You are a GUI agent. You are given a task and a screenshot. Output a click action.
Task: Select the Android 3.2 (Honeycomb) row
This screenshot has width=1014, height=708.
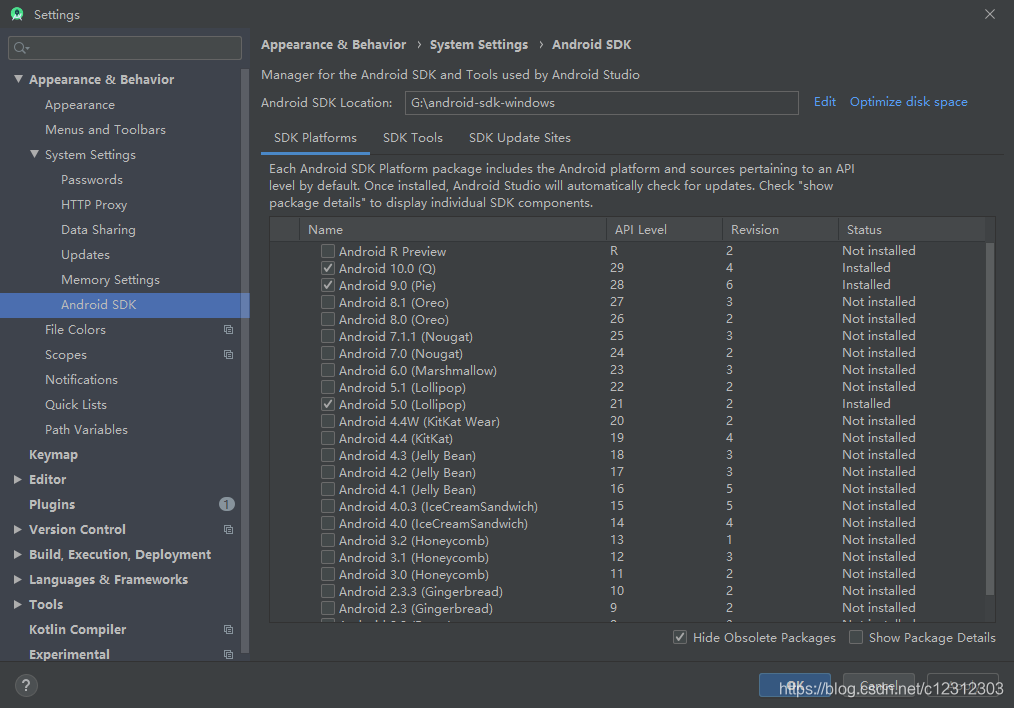627,540
